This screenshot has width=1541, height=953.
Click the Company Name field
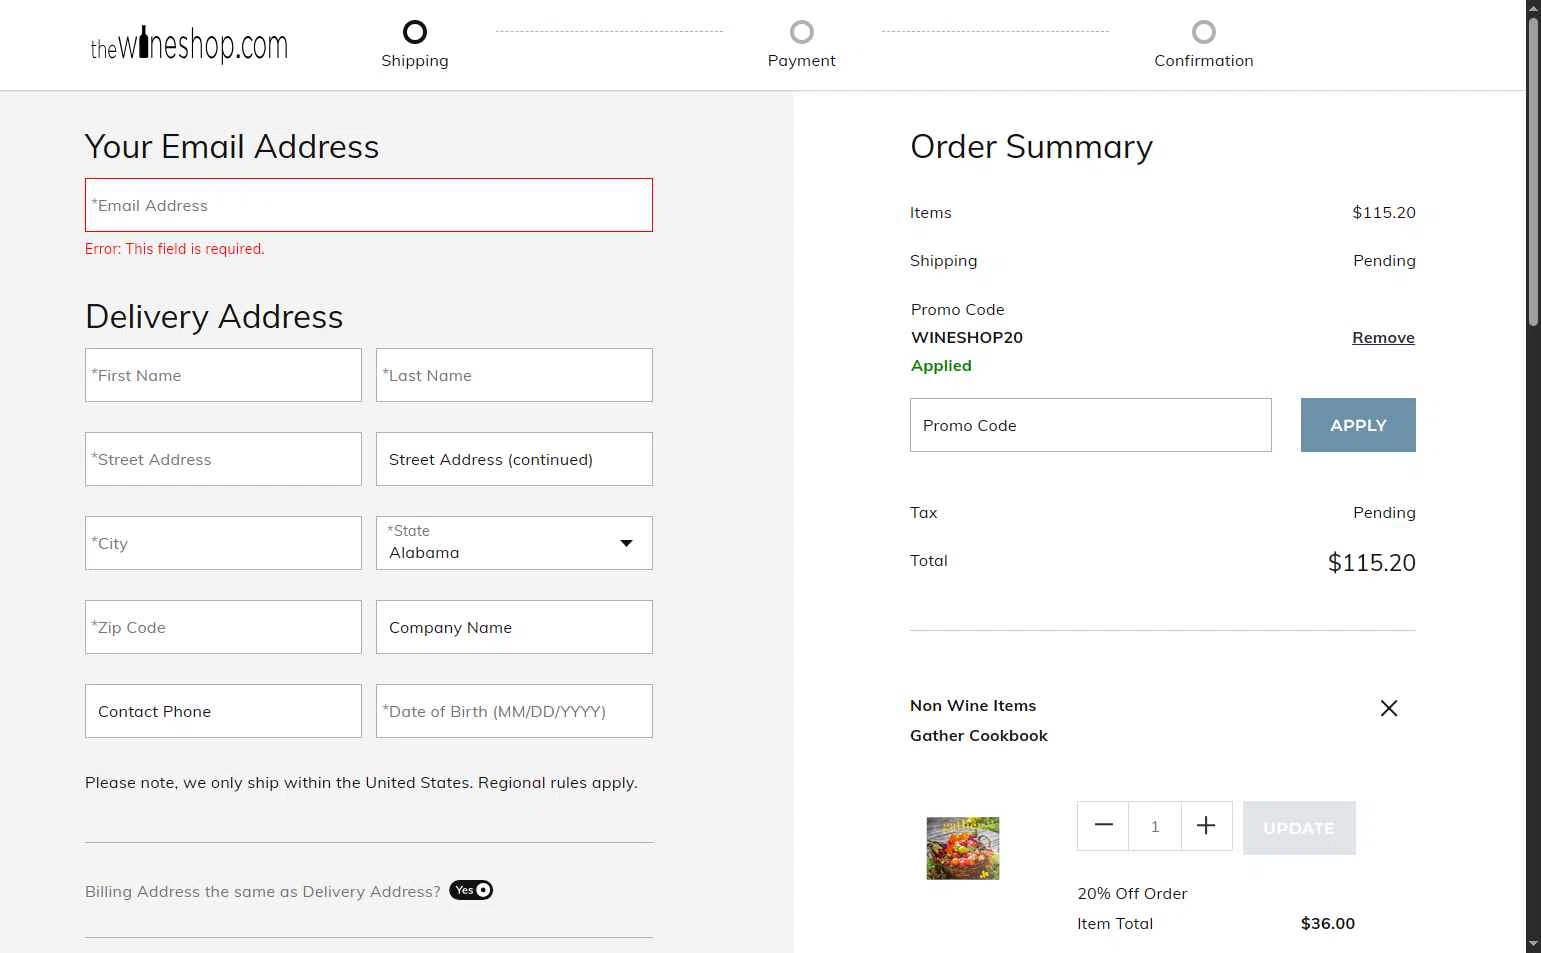pyautogui.click(x=514, y=627)
